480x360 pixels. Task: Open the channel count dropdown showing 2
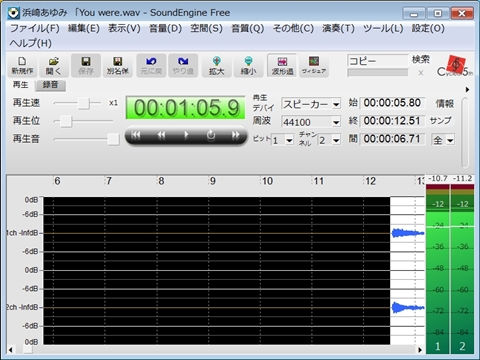click(x=329, y=140)
